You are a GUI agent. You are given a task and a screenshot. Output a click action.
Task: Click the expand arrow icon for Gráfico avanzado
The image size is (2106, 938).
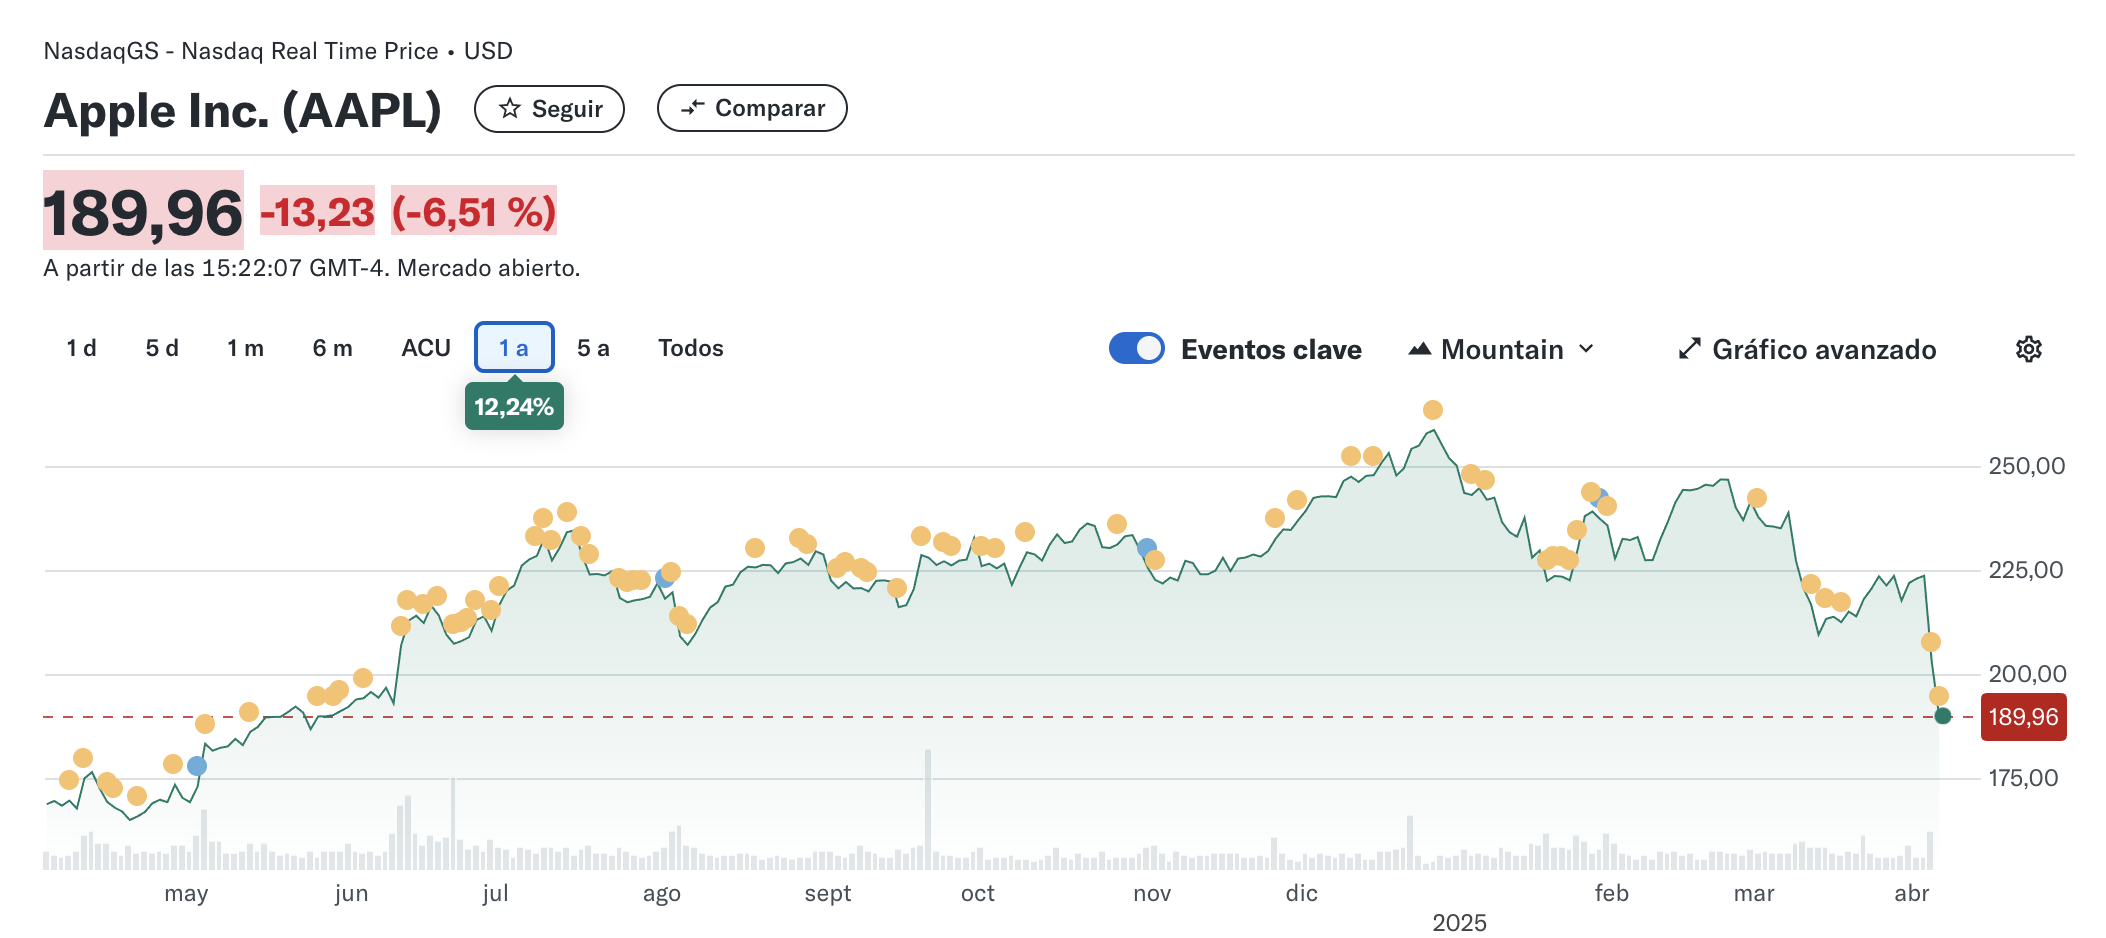[1689, 349]
